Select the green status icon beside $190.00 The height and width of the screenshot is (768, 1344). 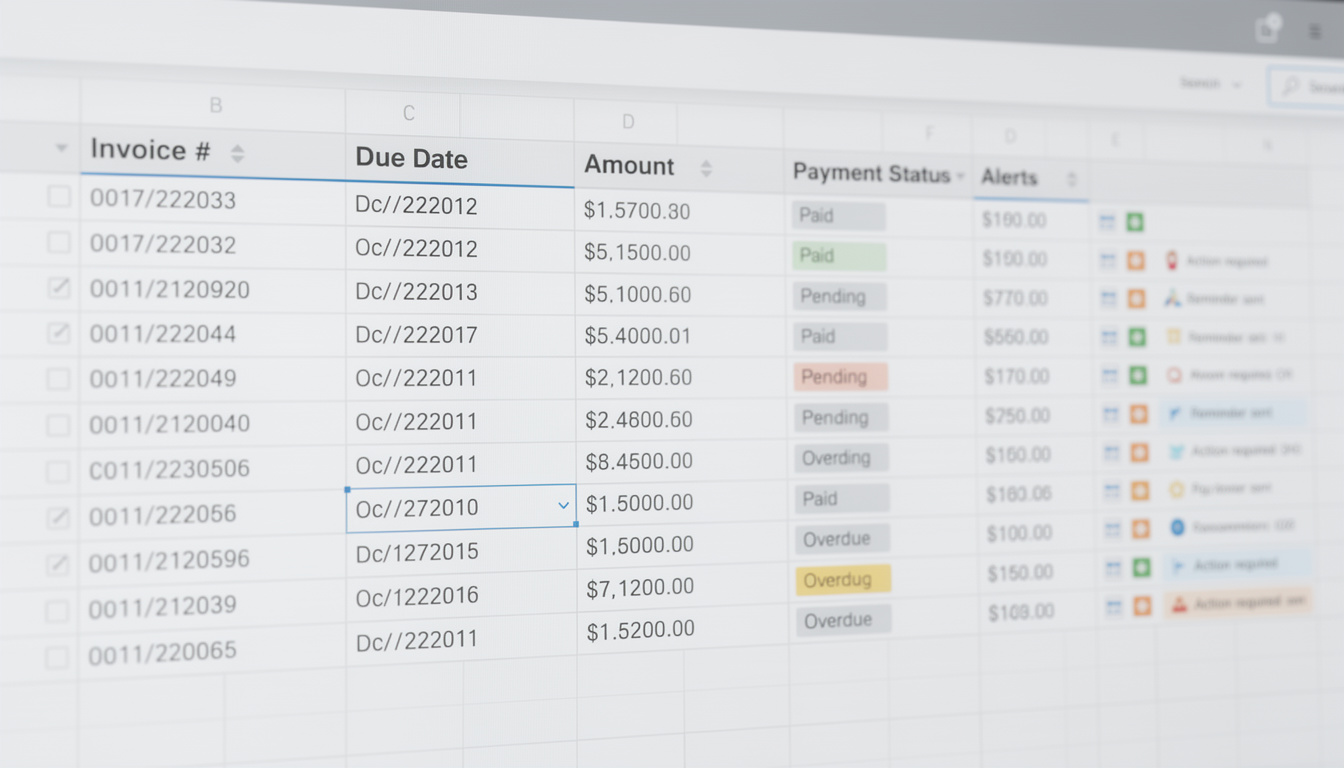point(1136,222)
